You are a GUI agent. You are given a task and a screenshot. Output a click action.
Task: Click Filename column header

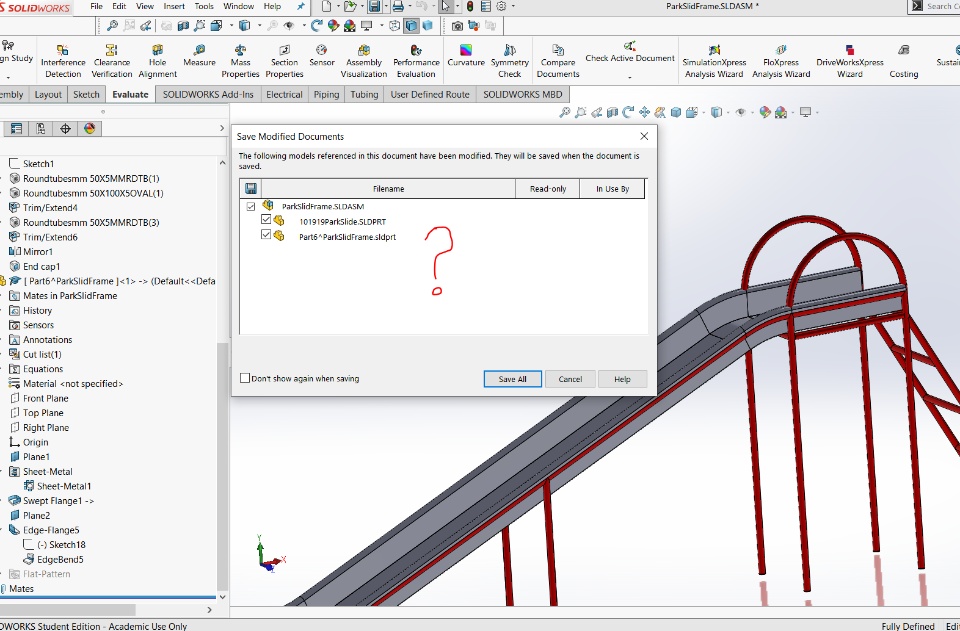(388, 189)
